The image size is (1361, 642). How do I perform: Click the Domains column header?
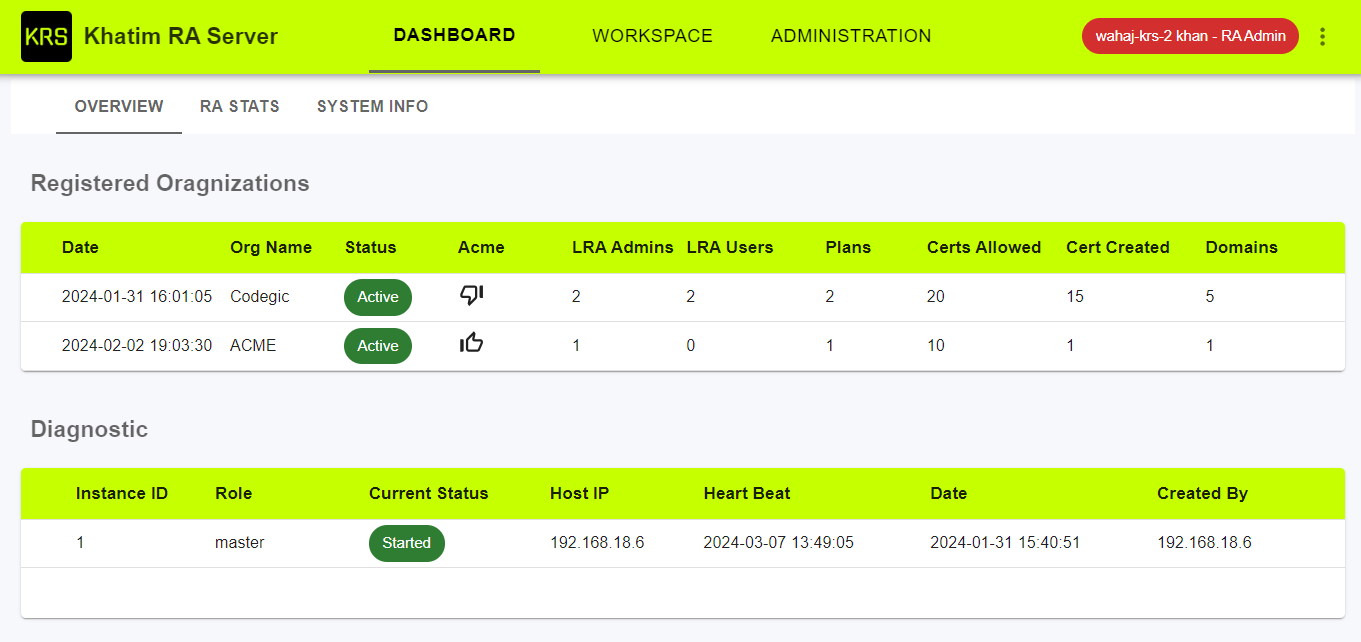click(x=1242, y=248)
